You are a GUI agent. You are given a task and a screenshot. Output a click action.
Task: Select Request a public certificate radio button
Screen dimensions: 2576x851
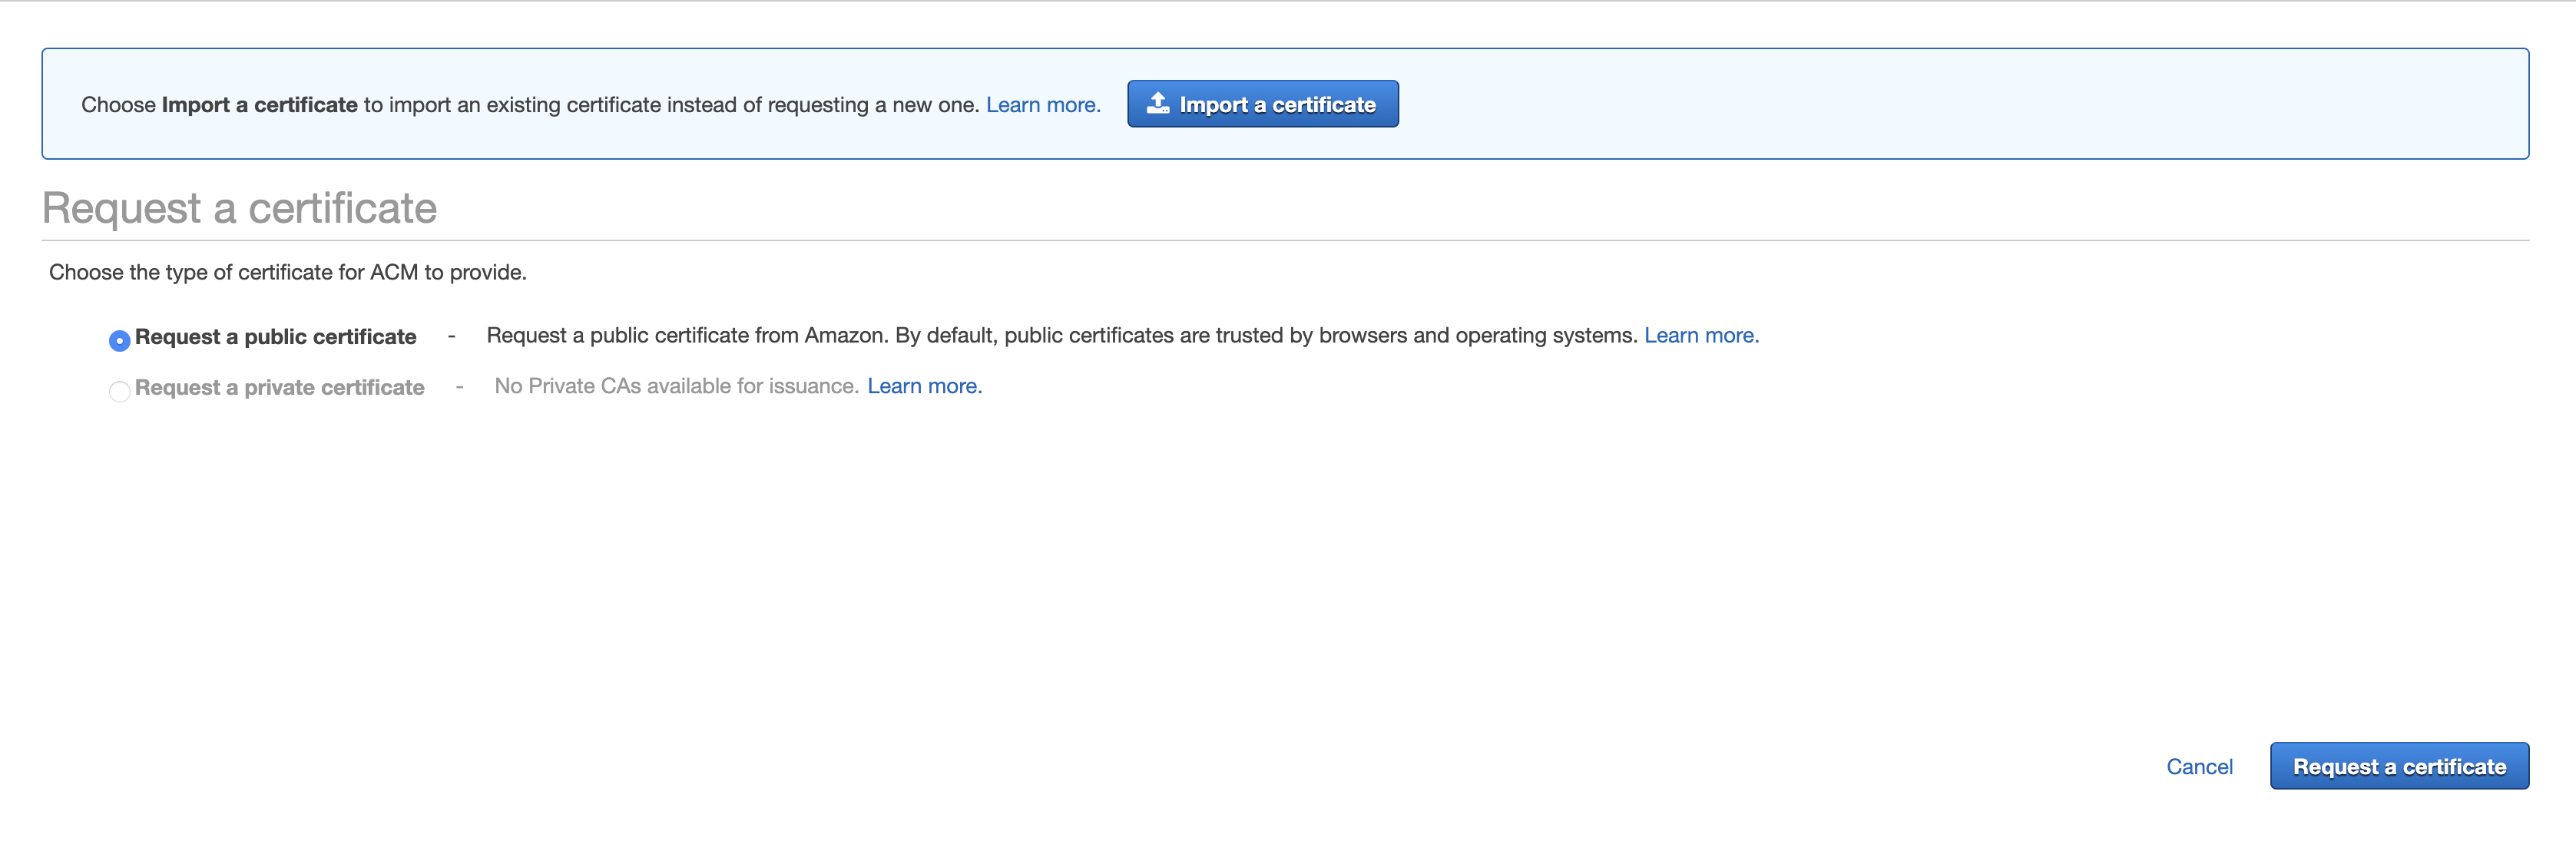coord(119,341)
